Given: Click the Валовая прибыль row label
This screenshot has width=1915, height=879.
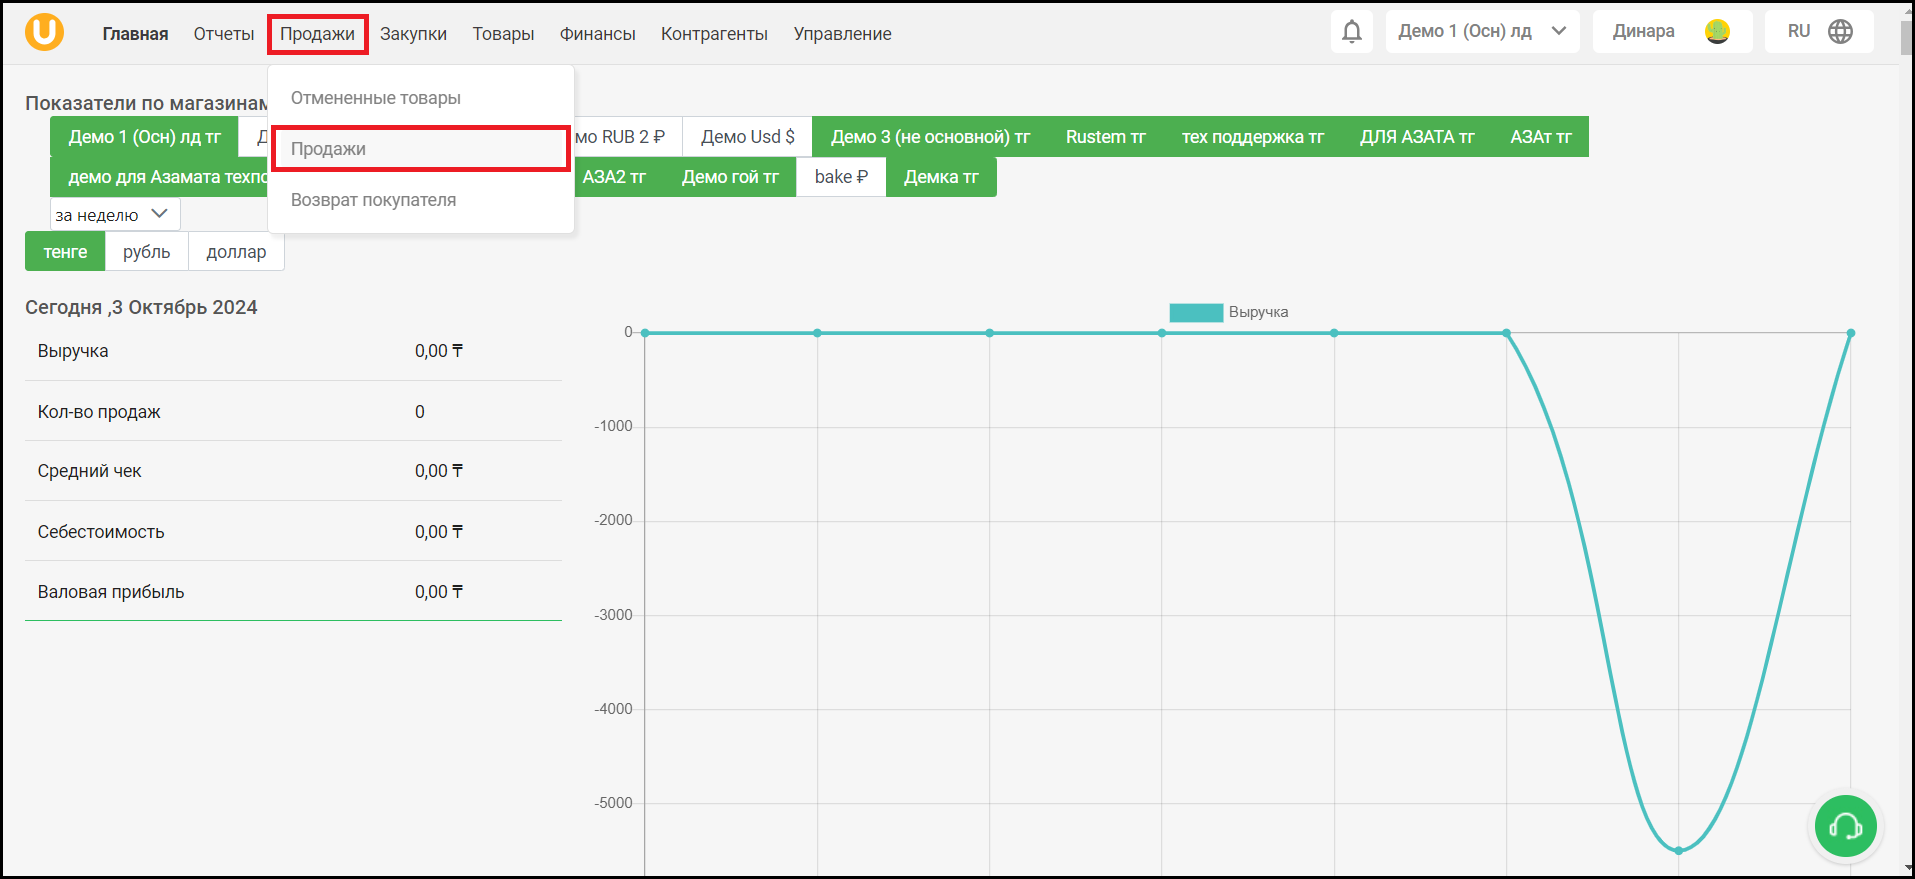Looking at the screenshot, I should point(111,592).
